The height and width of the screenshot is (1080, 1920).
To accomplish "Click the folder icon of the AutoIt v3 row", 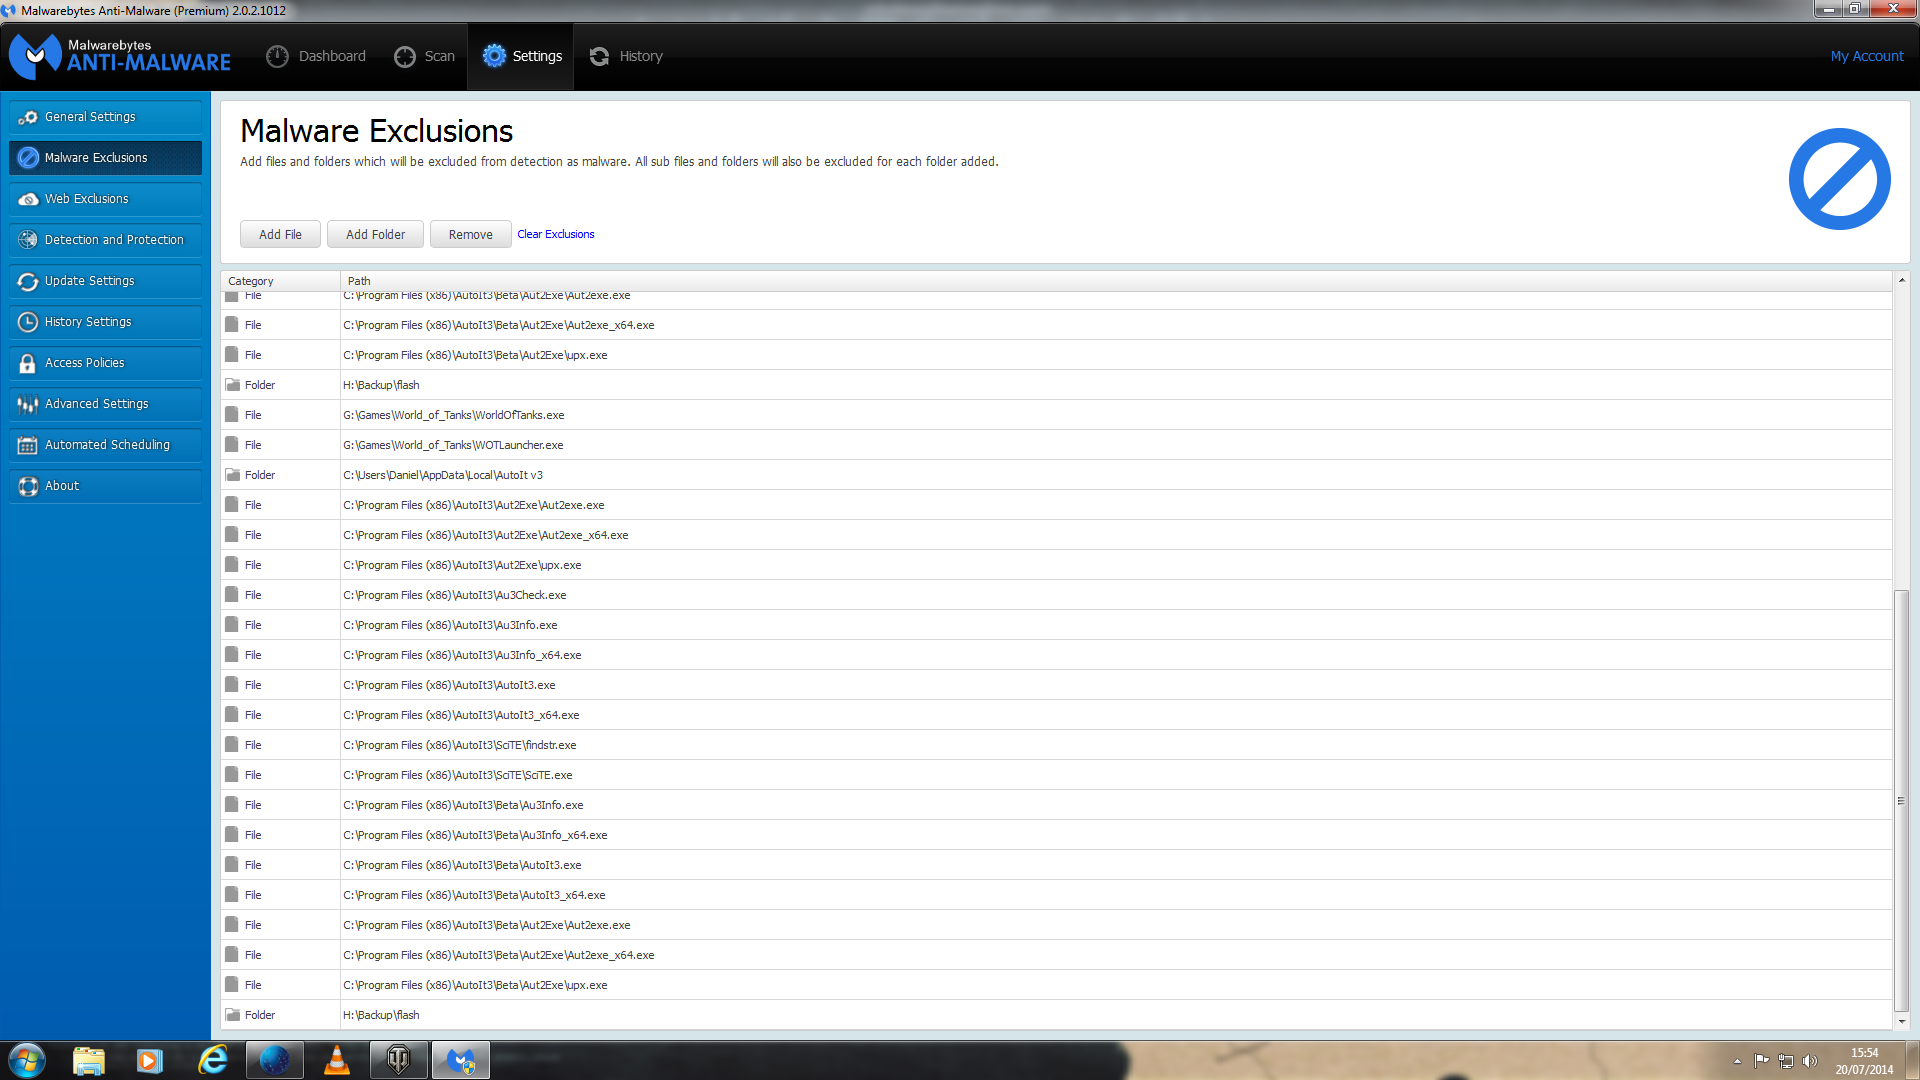I will click(232, 475).
